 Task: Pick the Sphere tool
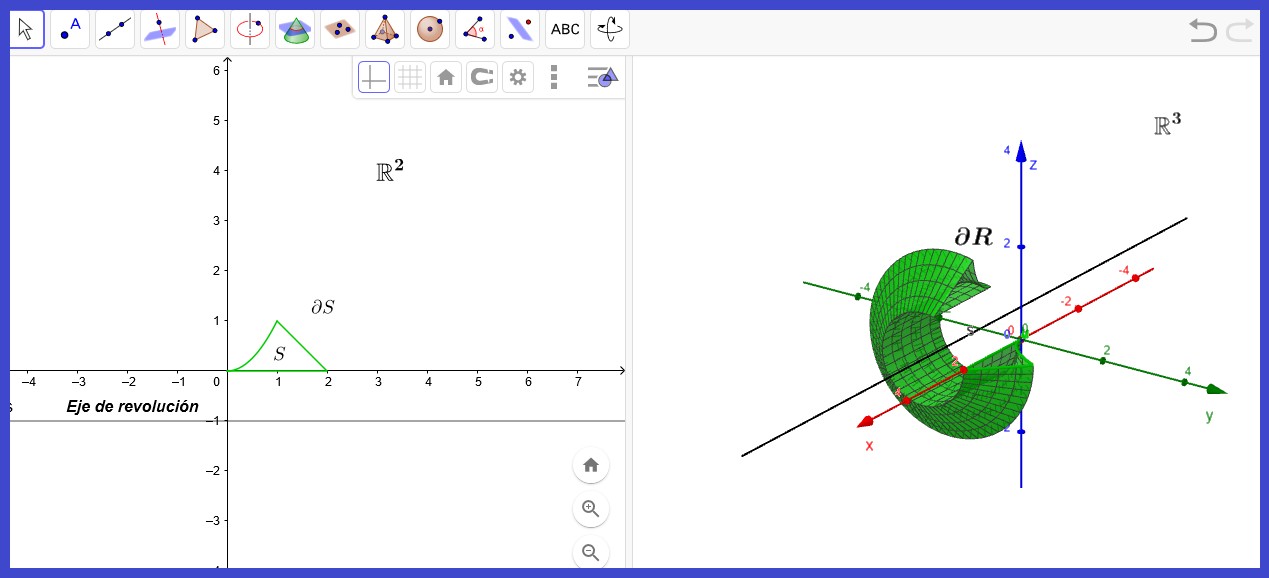pyautogui.click(x=430, y=30)
